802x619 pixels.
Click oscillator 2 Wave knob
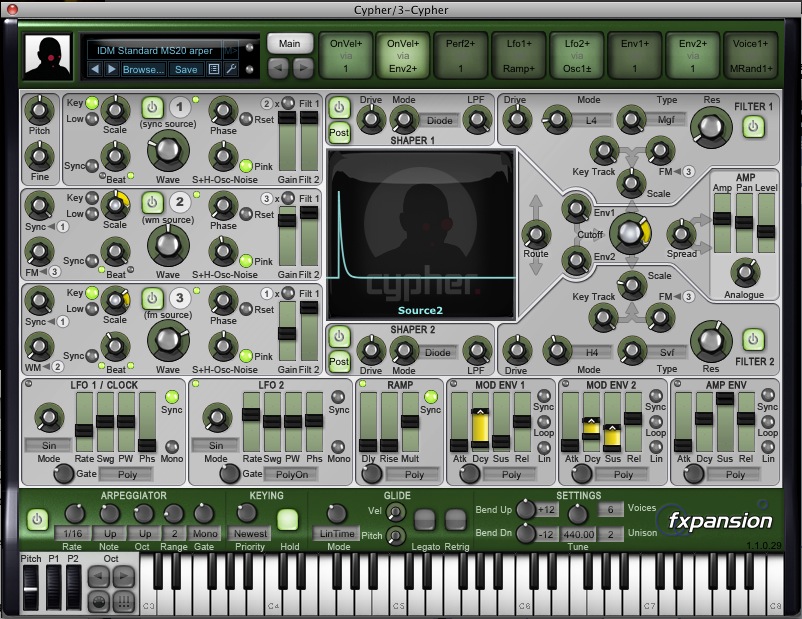(168, 245)
